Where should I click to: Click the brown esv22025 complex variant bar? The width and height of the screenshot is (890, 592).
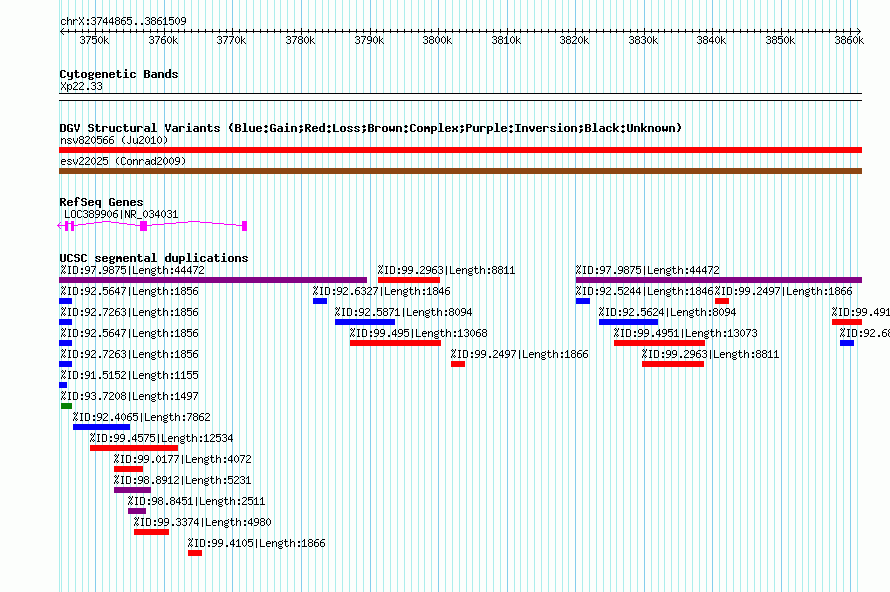(460, 171)
